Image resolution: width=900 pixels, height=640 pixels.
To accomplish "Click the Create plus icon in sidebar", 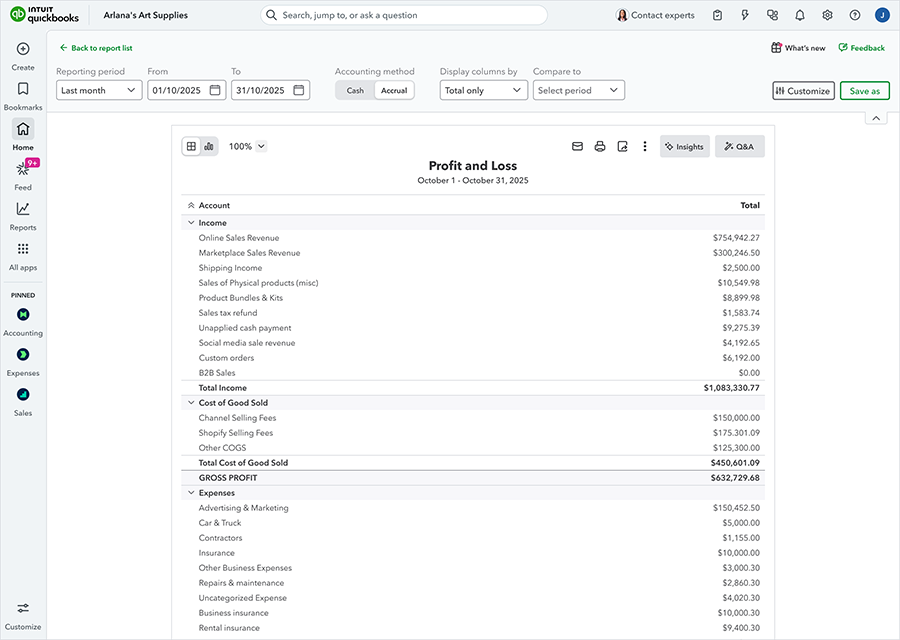I will point(22,48).
